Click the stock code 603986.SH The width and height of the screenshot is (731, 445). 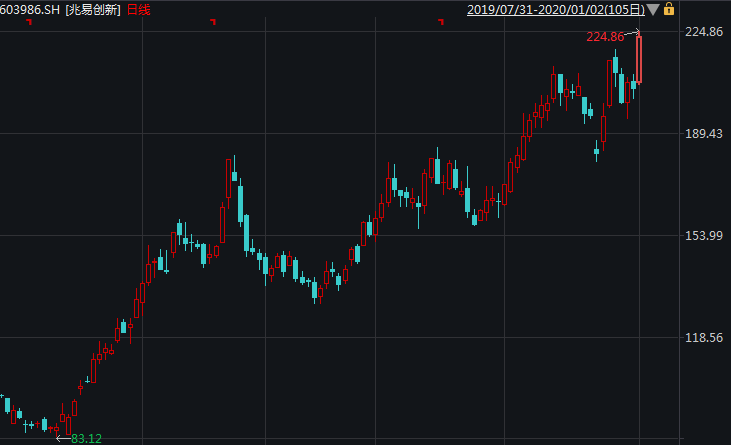[x=30, y=10]
